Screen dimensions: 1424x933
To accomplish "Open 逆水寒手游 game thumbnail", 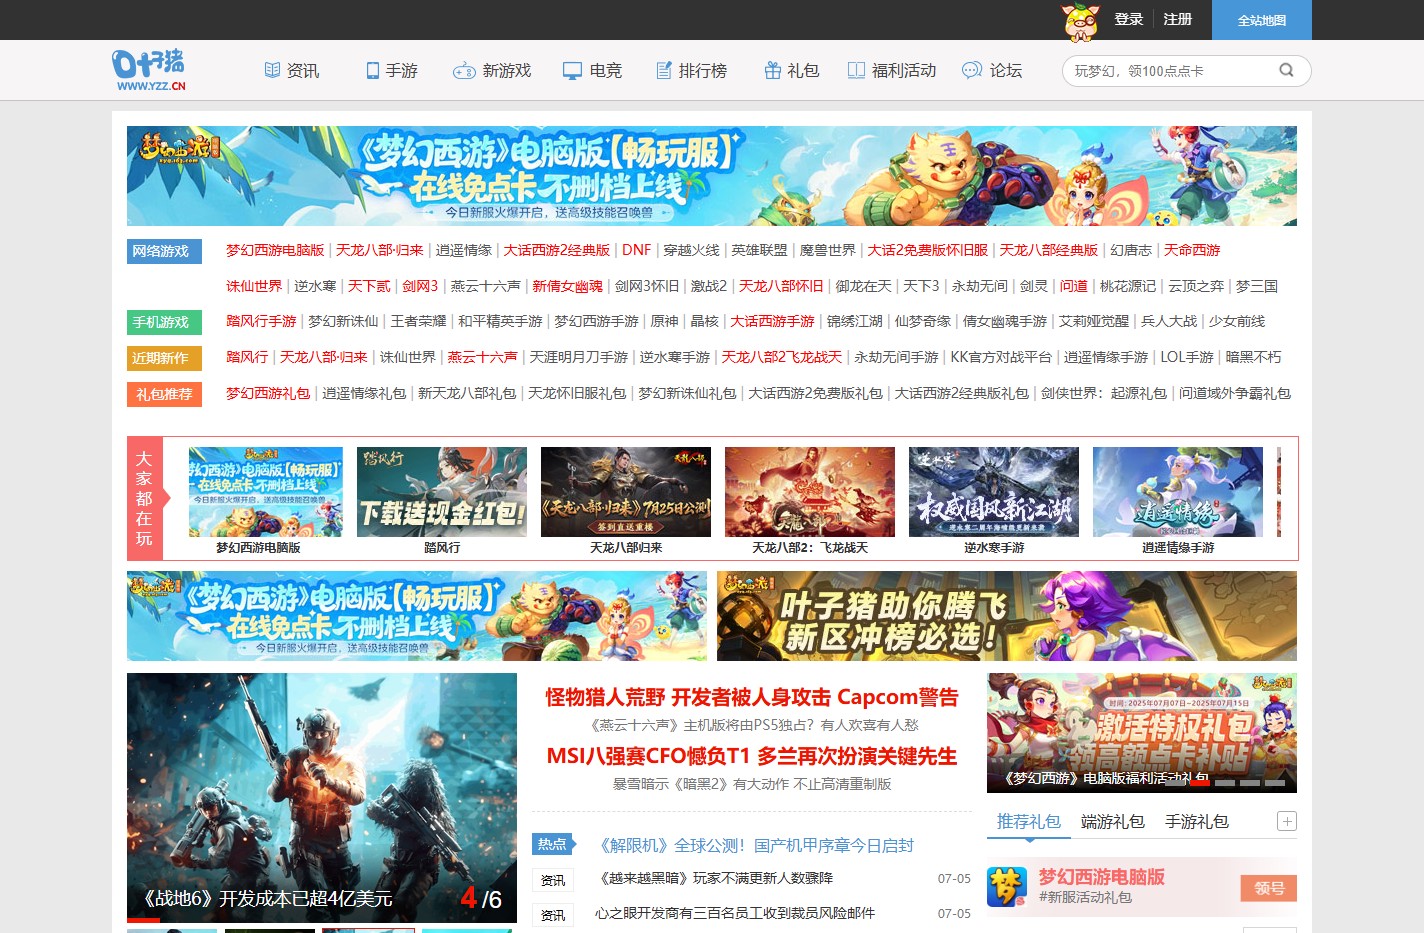I will [994, 492].
